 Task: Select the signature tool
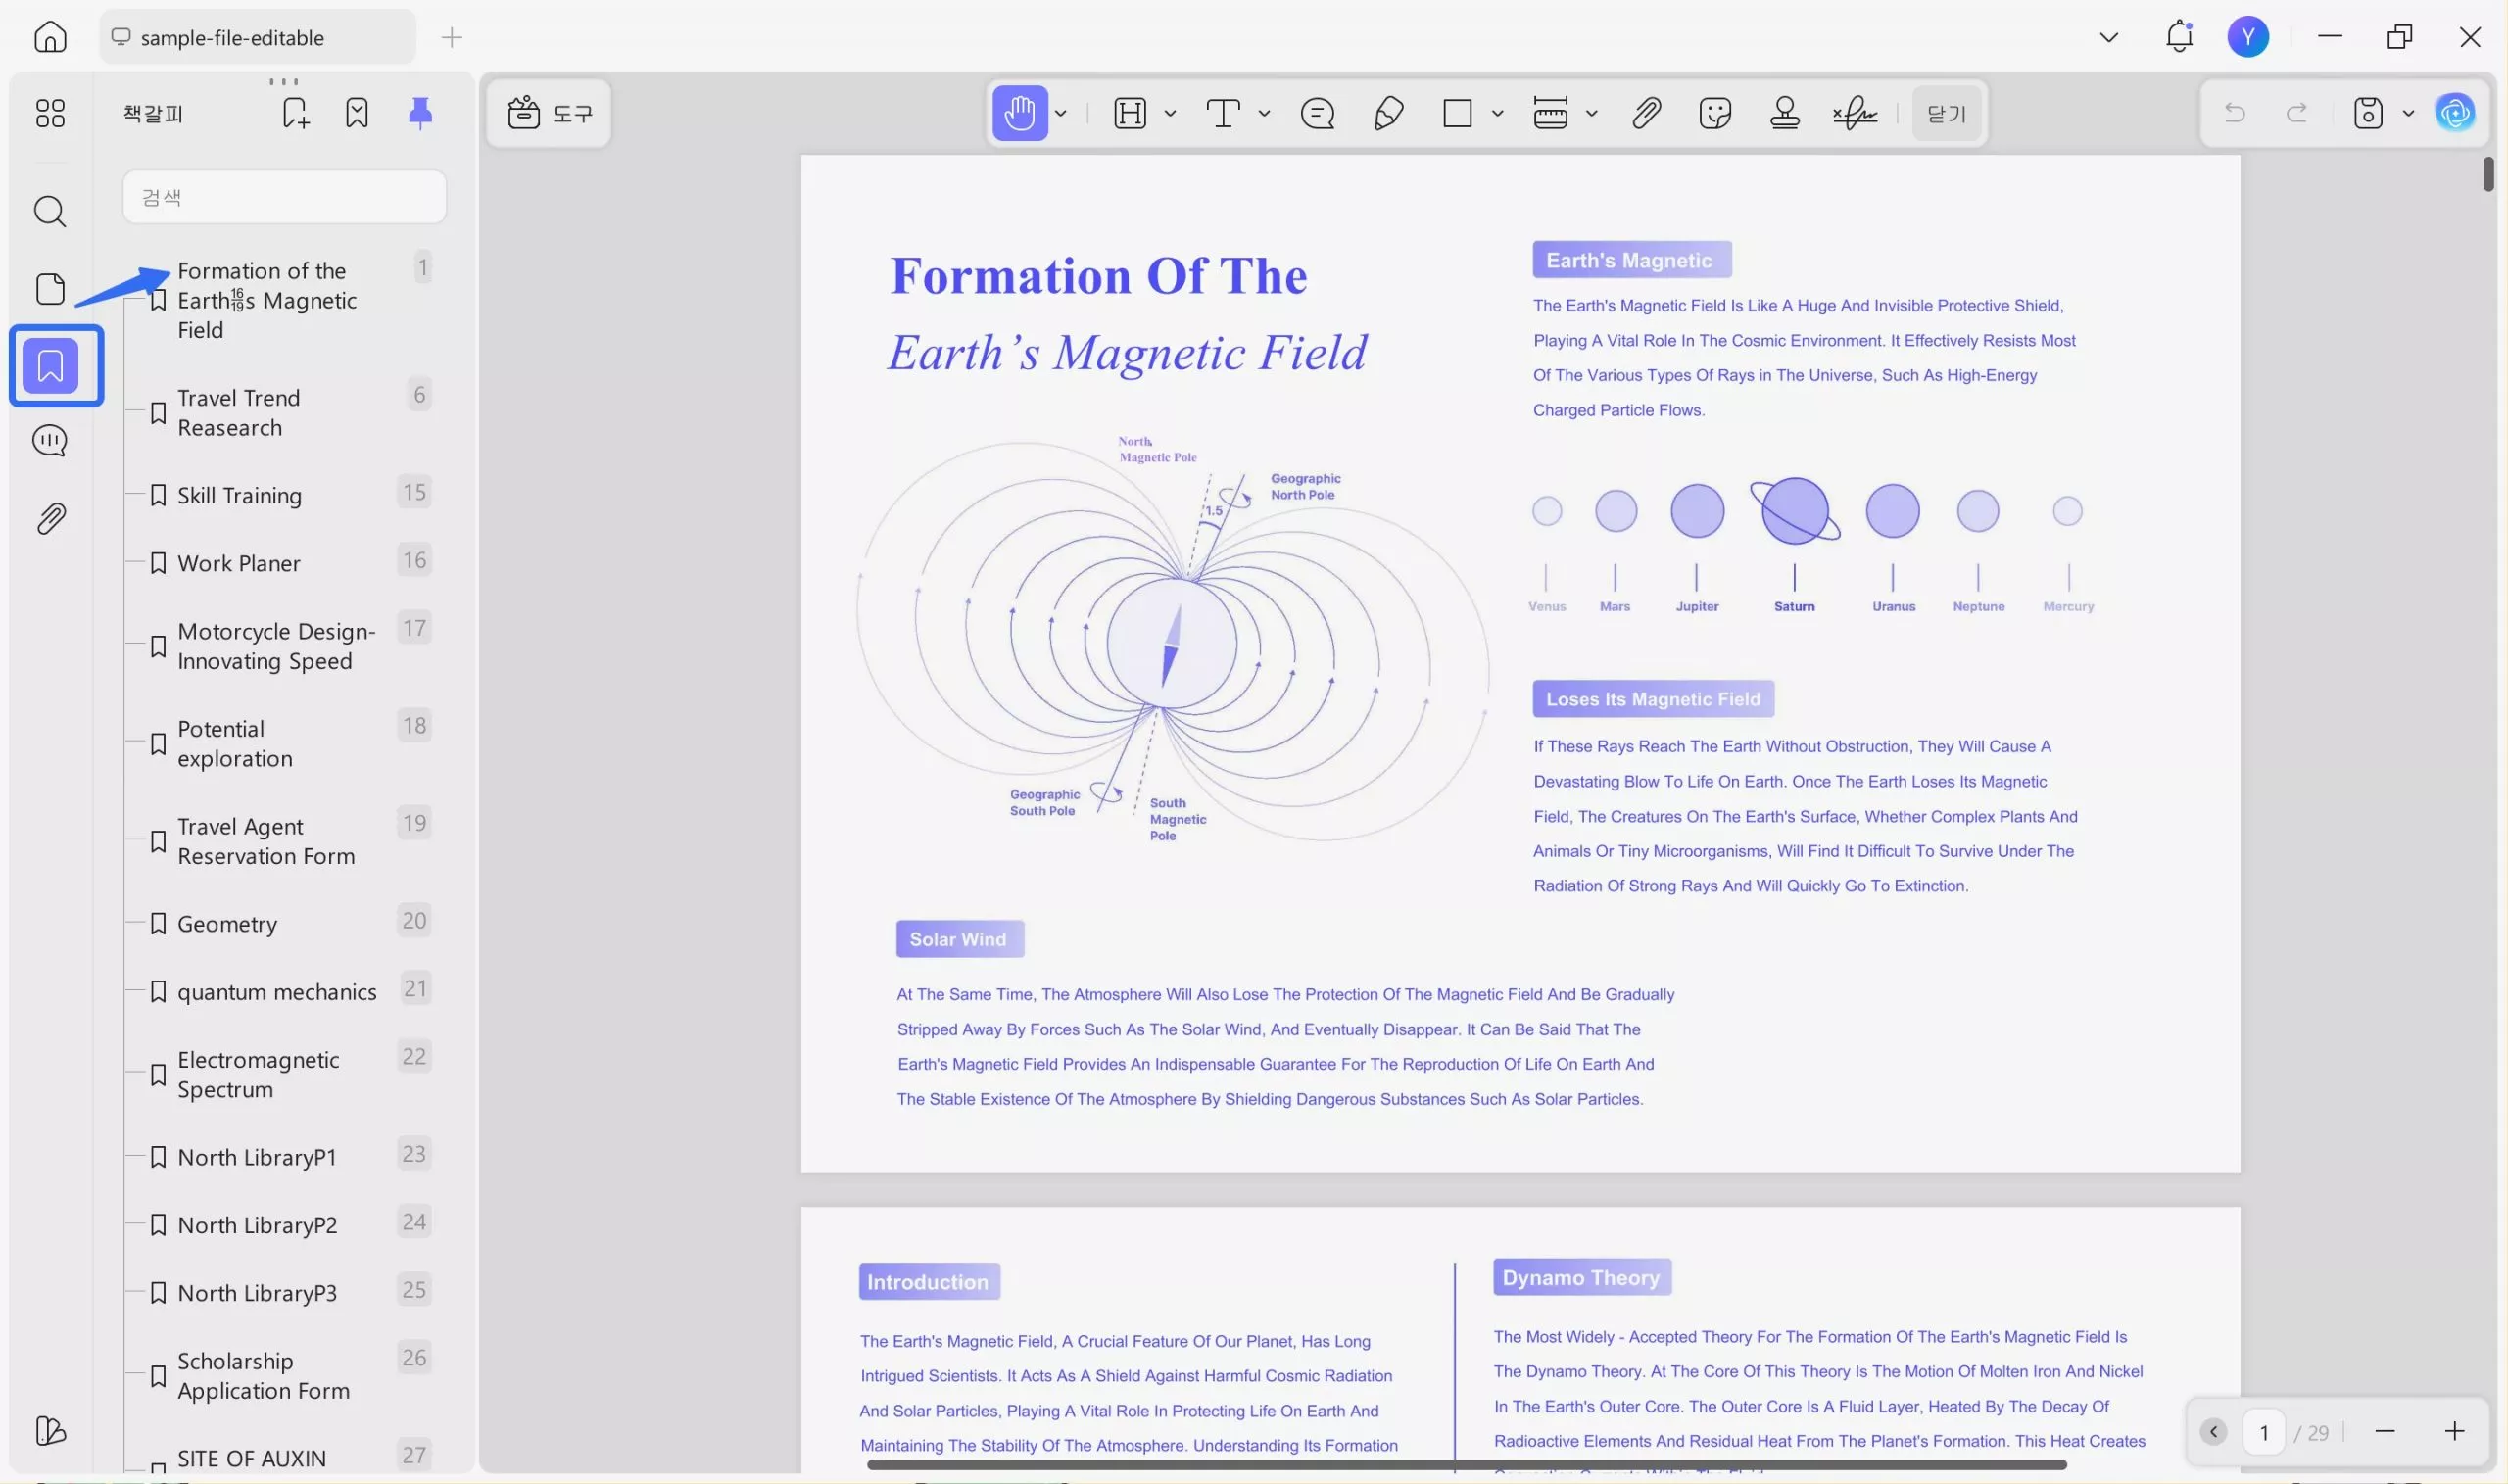(1855, 113)
